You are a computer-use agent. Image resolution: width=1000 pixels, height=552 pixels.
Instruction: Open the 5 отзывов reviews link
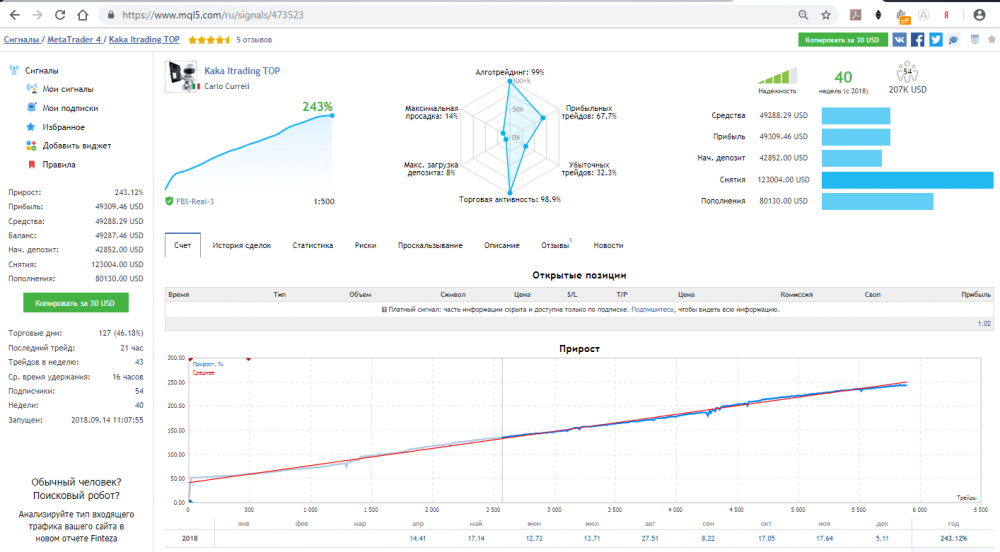click(254, 40)
